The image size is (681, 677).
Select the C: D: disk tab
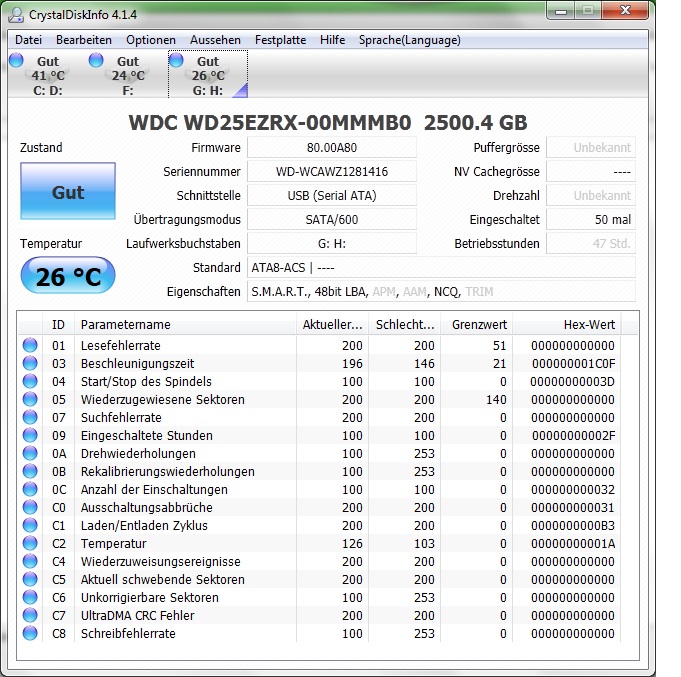click(48, 75)
